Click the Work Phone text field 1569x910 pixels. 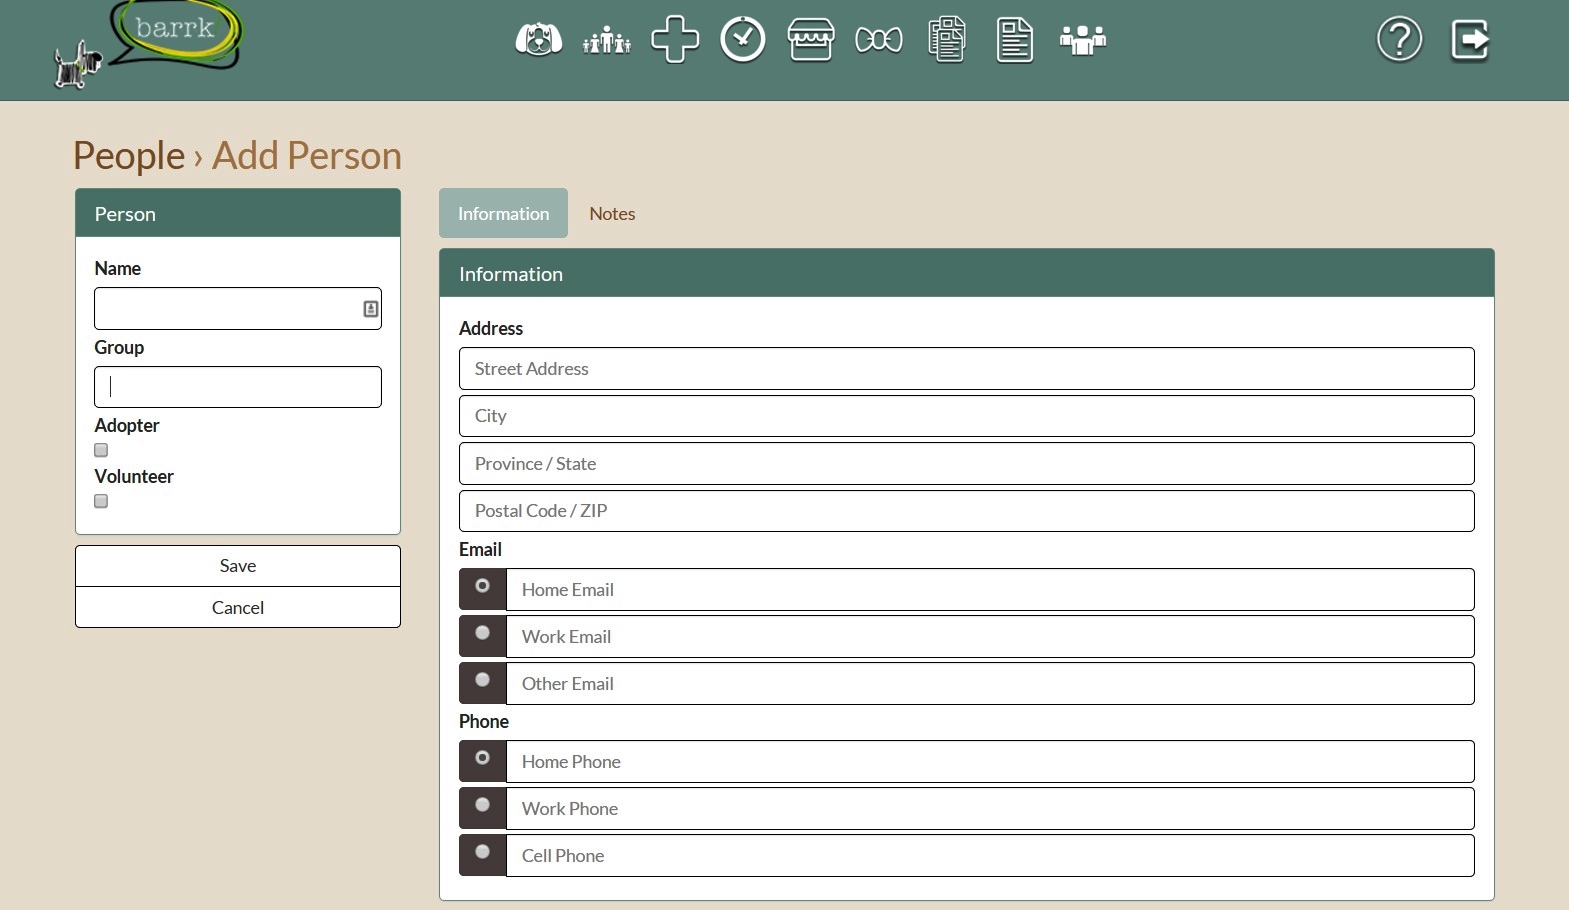[990, 809]
